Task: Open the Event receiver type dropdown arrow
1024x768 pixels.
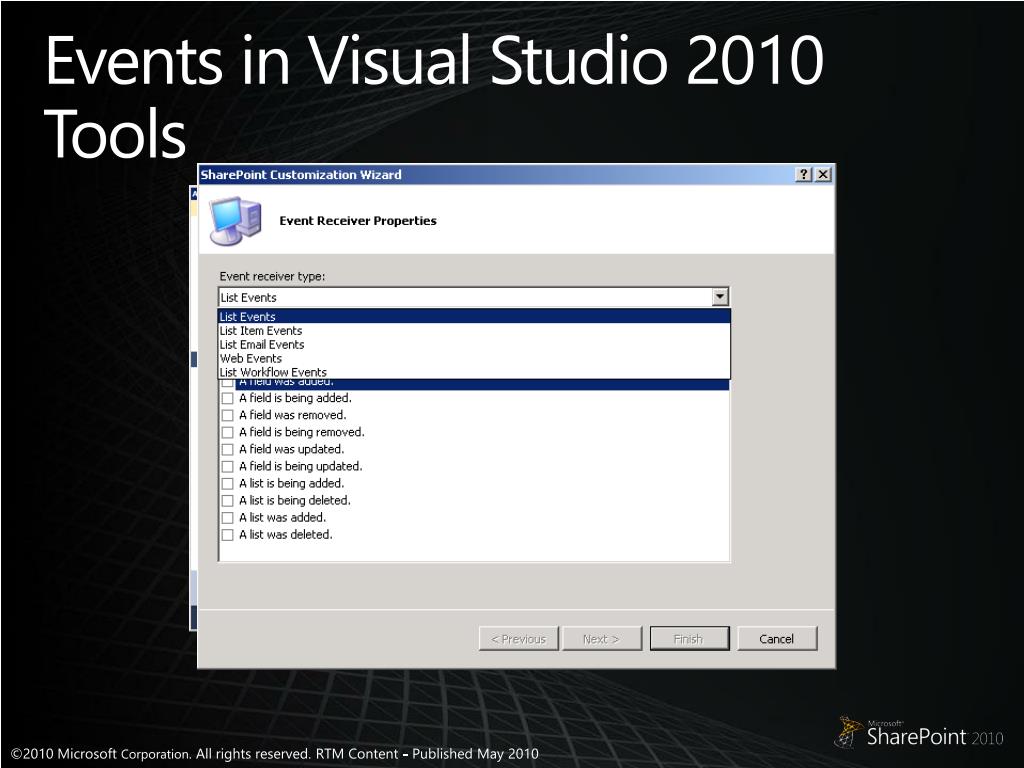Action: tap(720, 297)
